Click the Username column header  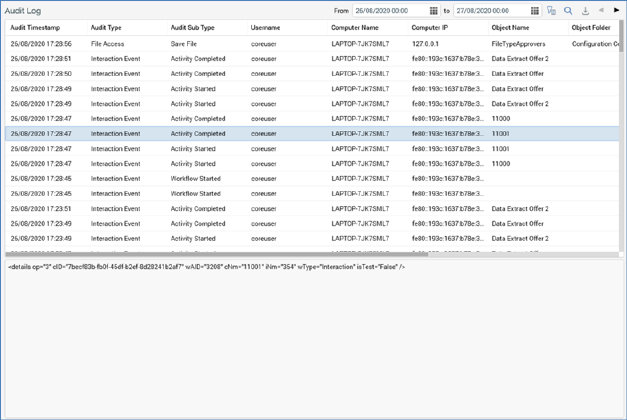click(265, 28)
